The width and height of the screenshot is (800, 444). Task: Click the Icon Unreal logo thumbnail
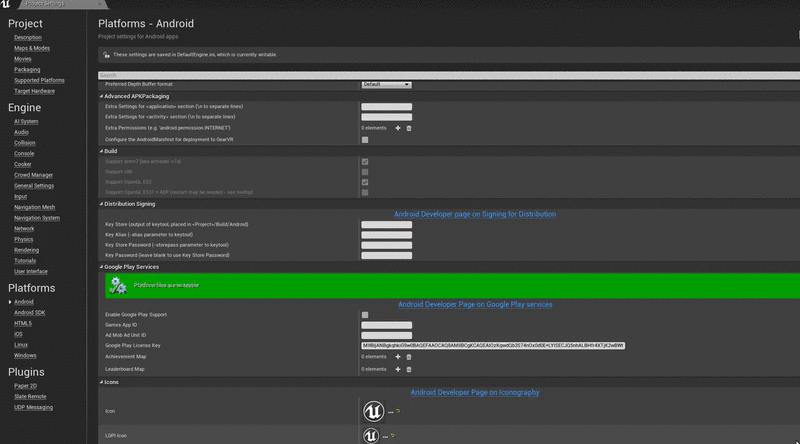click(373, 411)
